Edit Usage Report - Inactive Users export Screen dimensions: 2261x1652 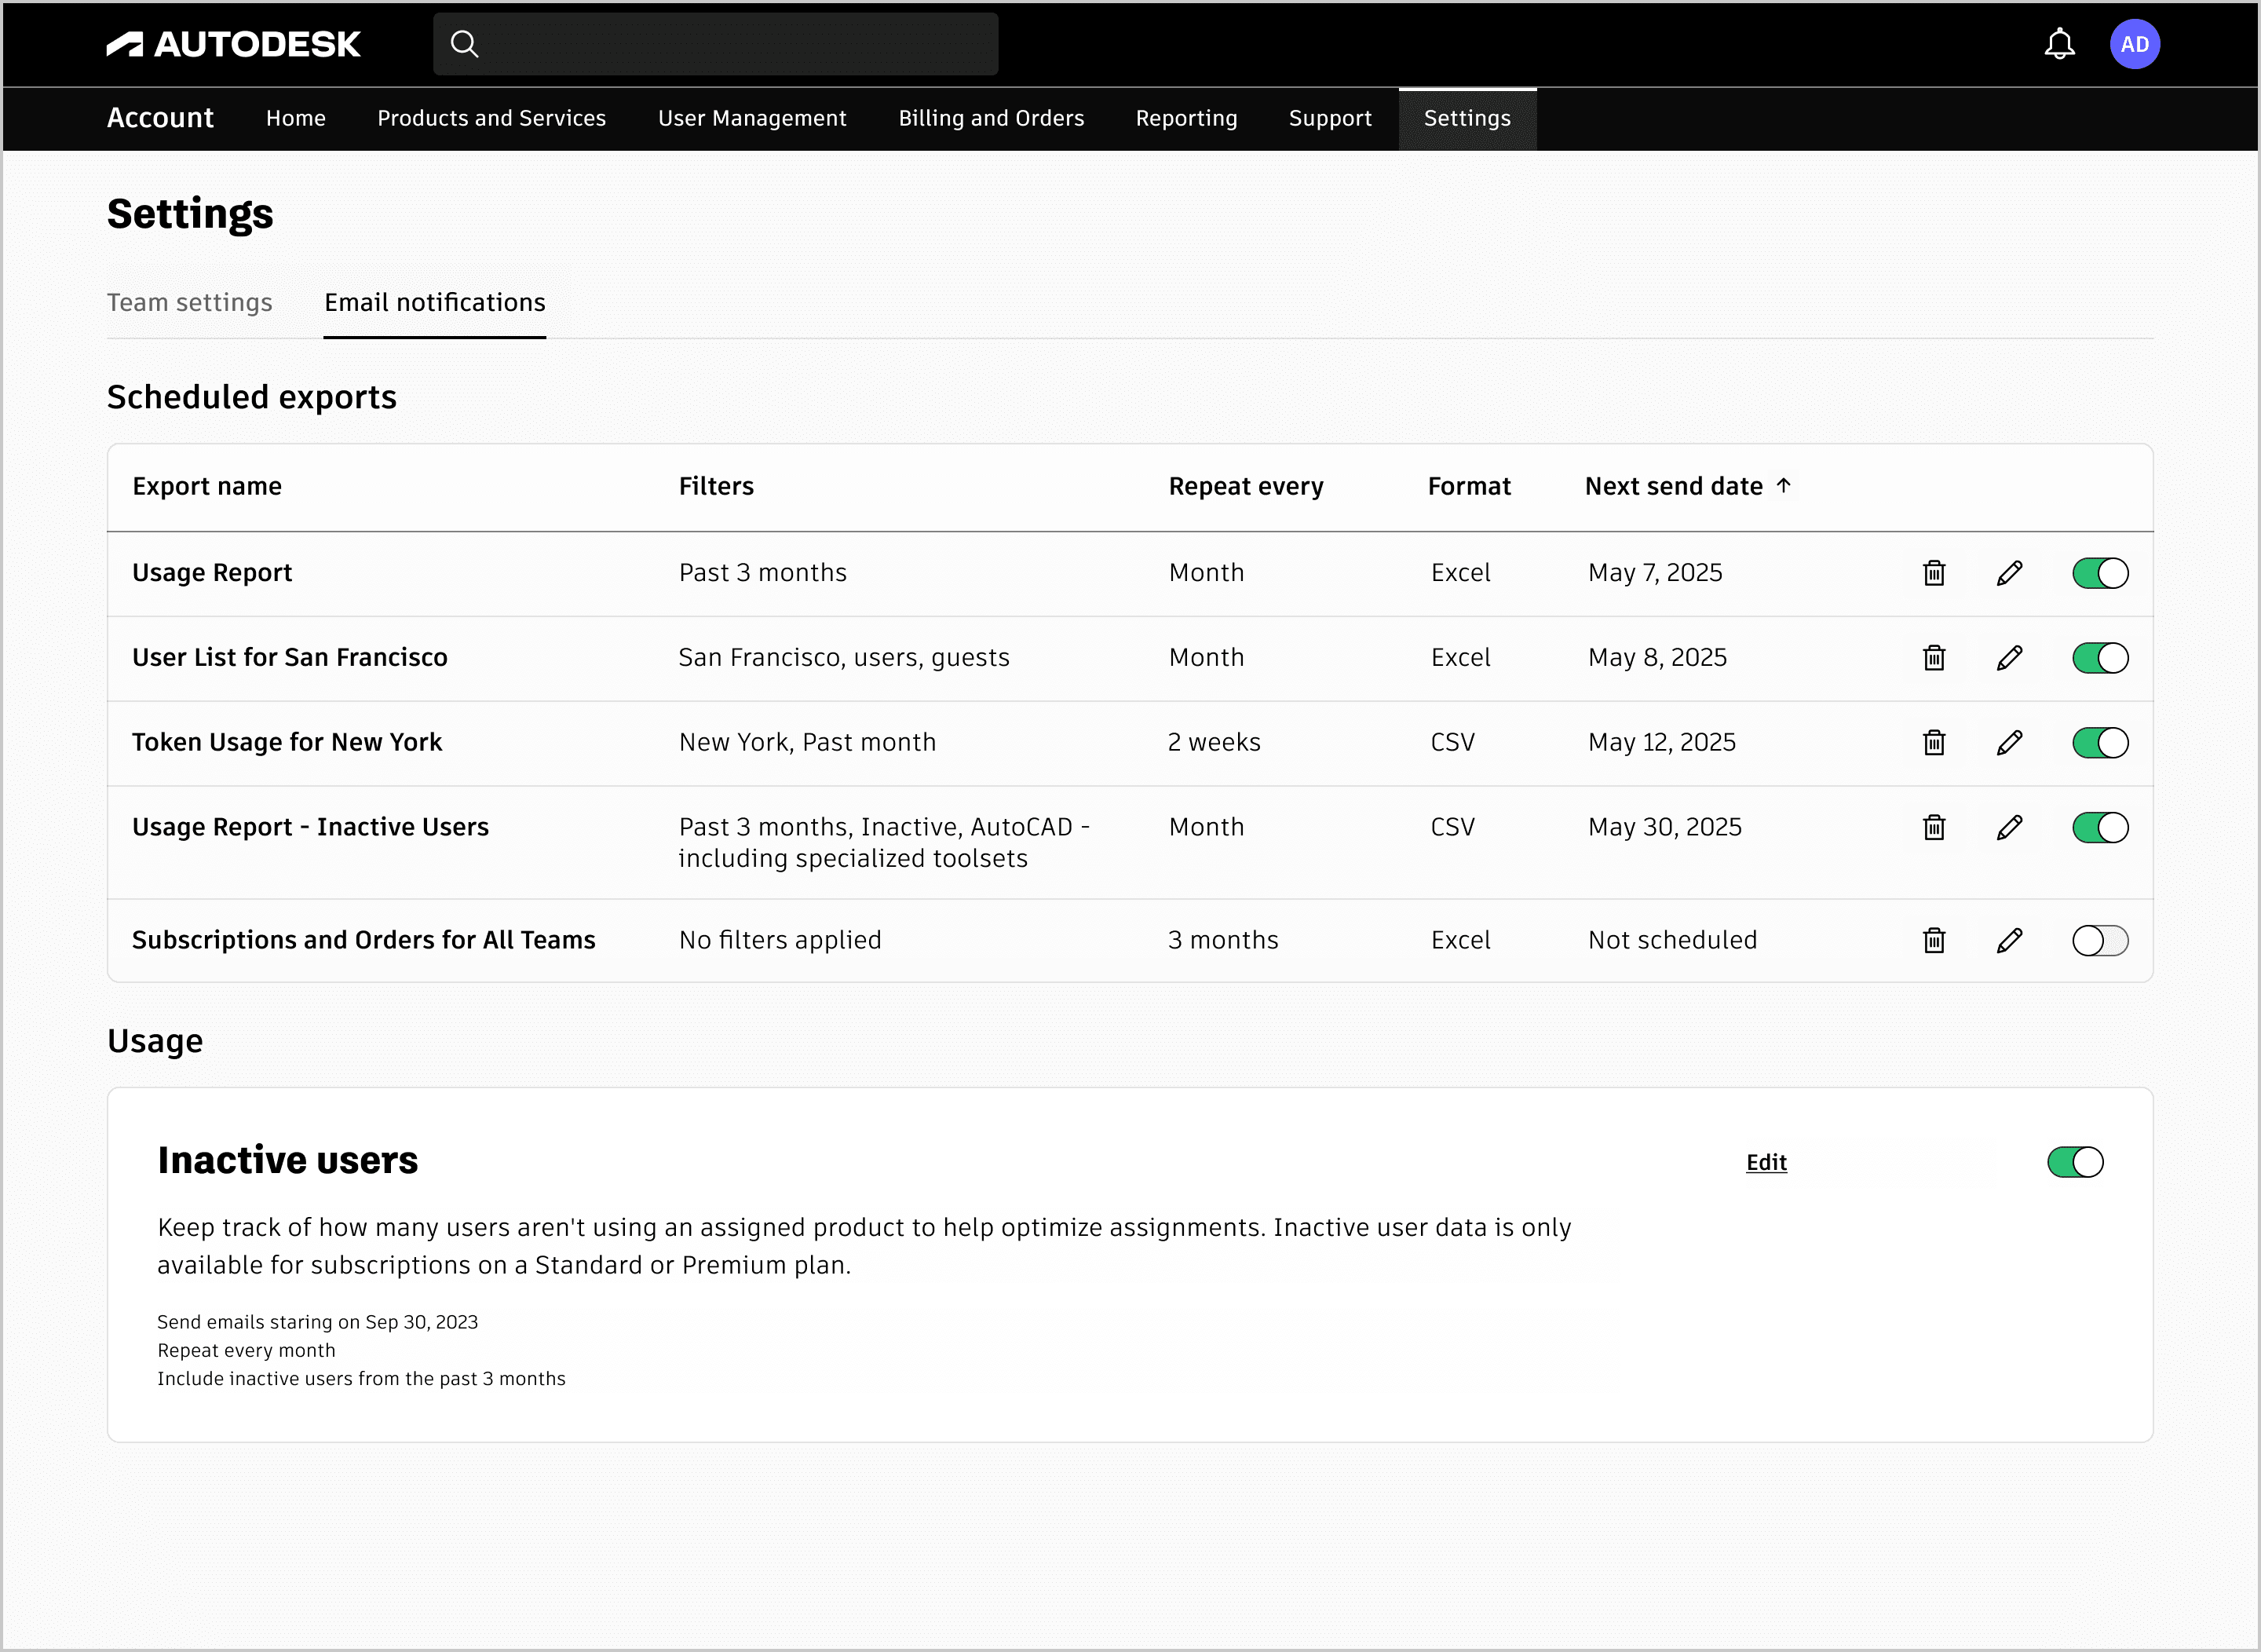2009,828
